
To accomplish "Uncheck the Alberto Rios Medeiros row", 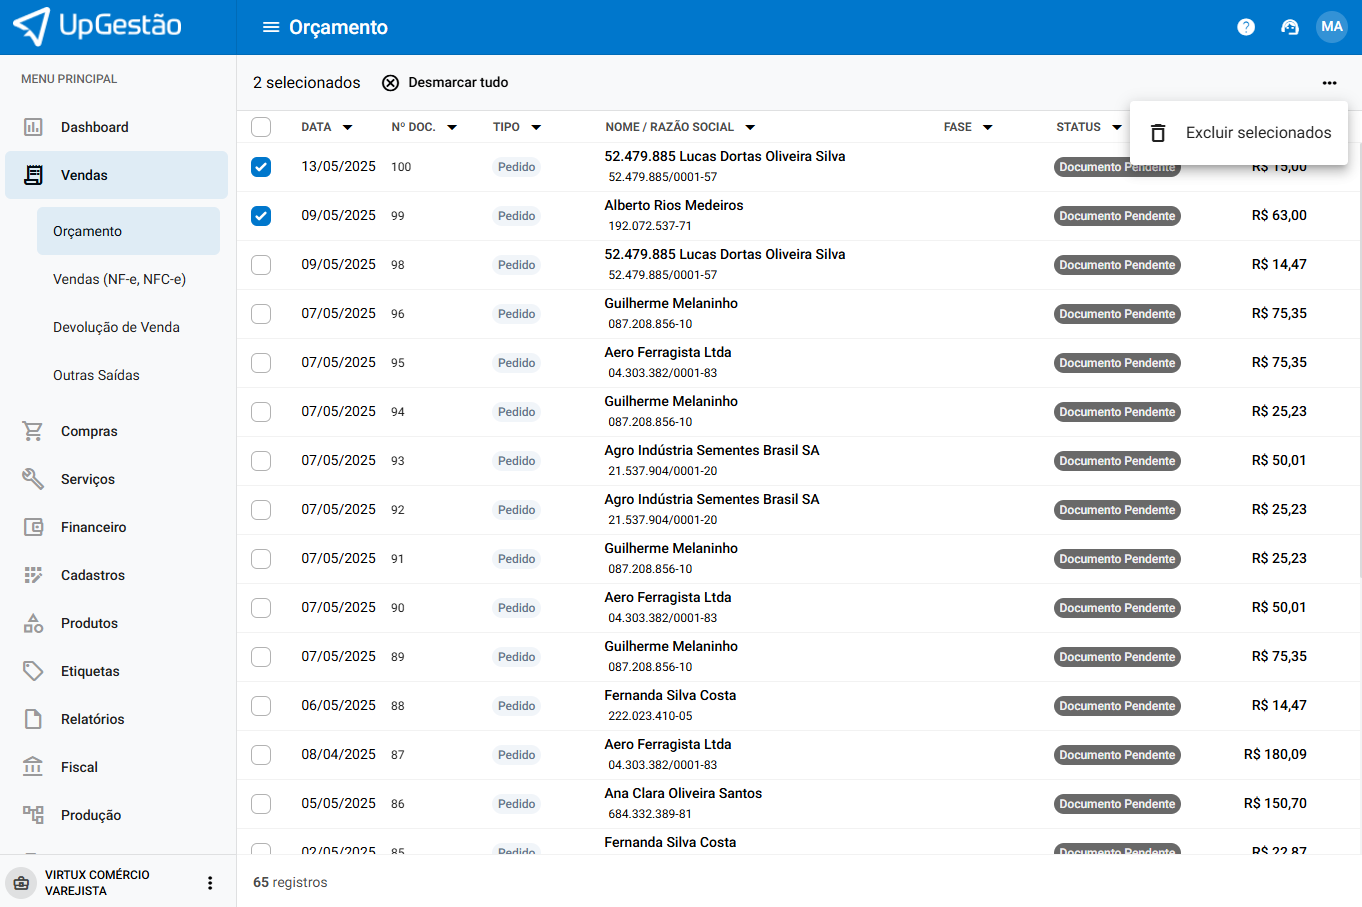I will click(261, 216).
